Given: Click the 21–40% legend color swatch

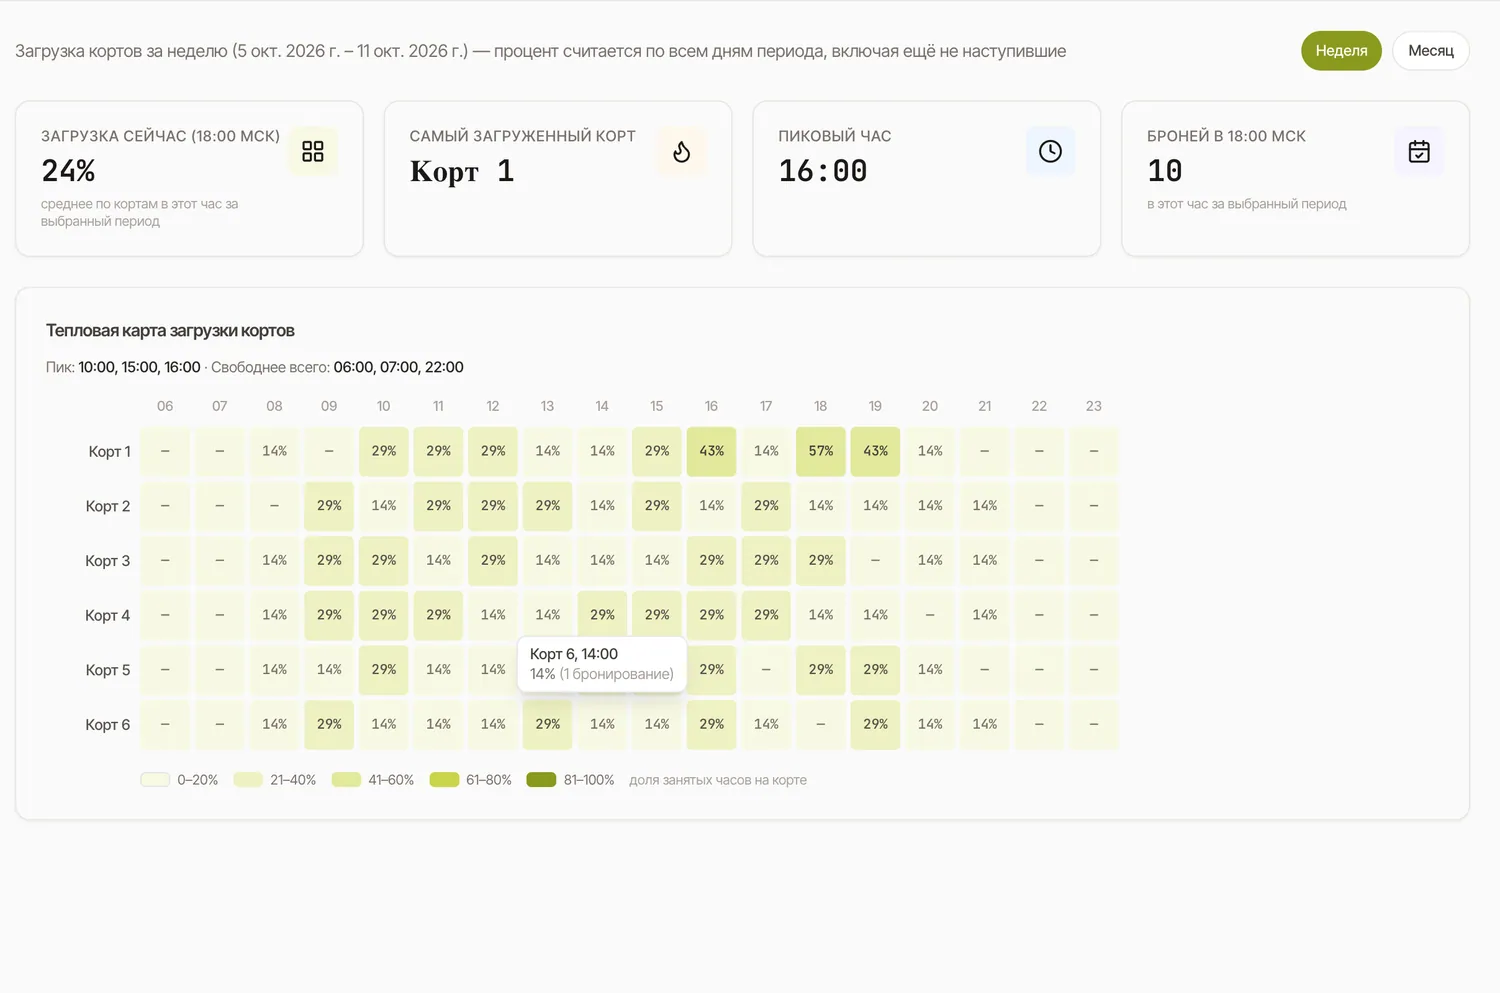Looking at the screenshot, I should [x=248, y=780].
